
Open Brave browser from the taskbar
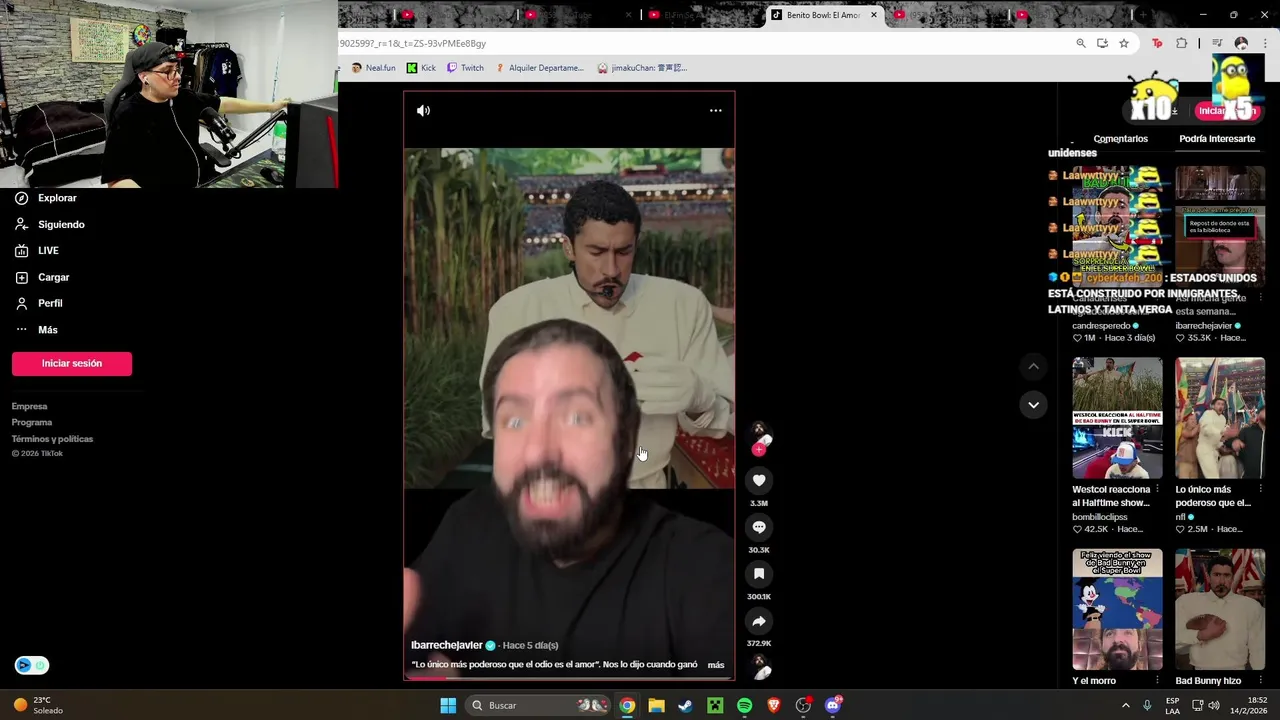coord(773,706)
